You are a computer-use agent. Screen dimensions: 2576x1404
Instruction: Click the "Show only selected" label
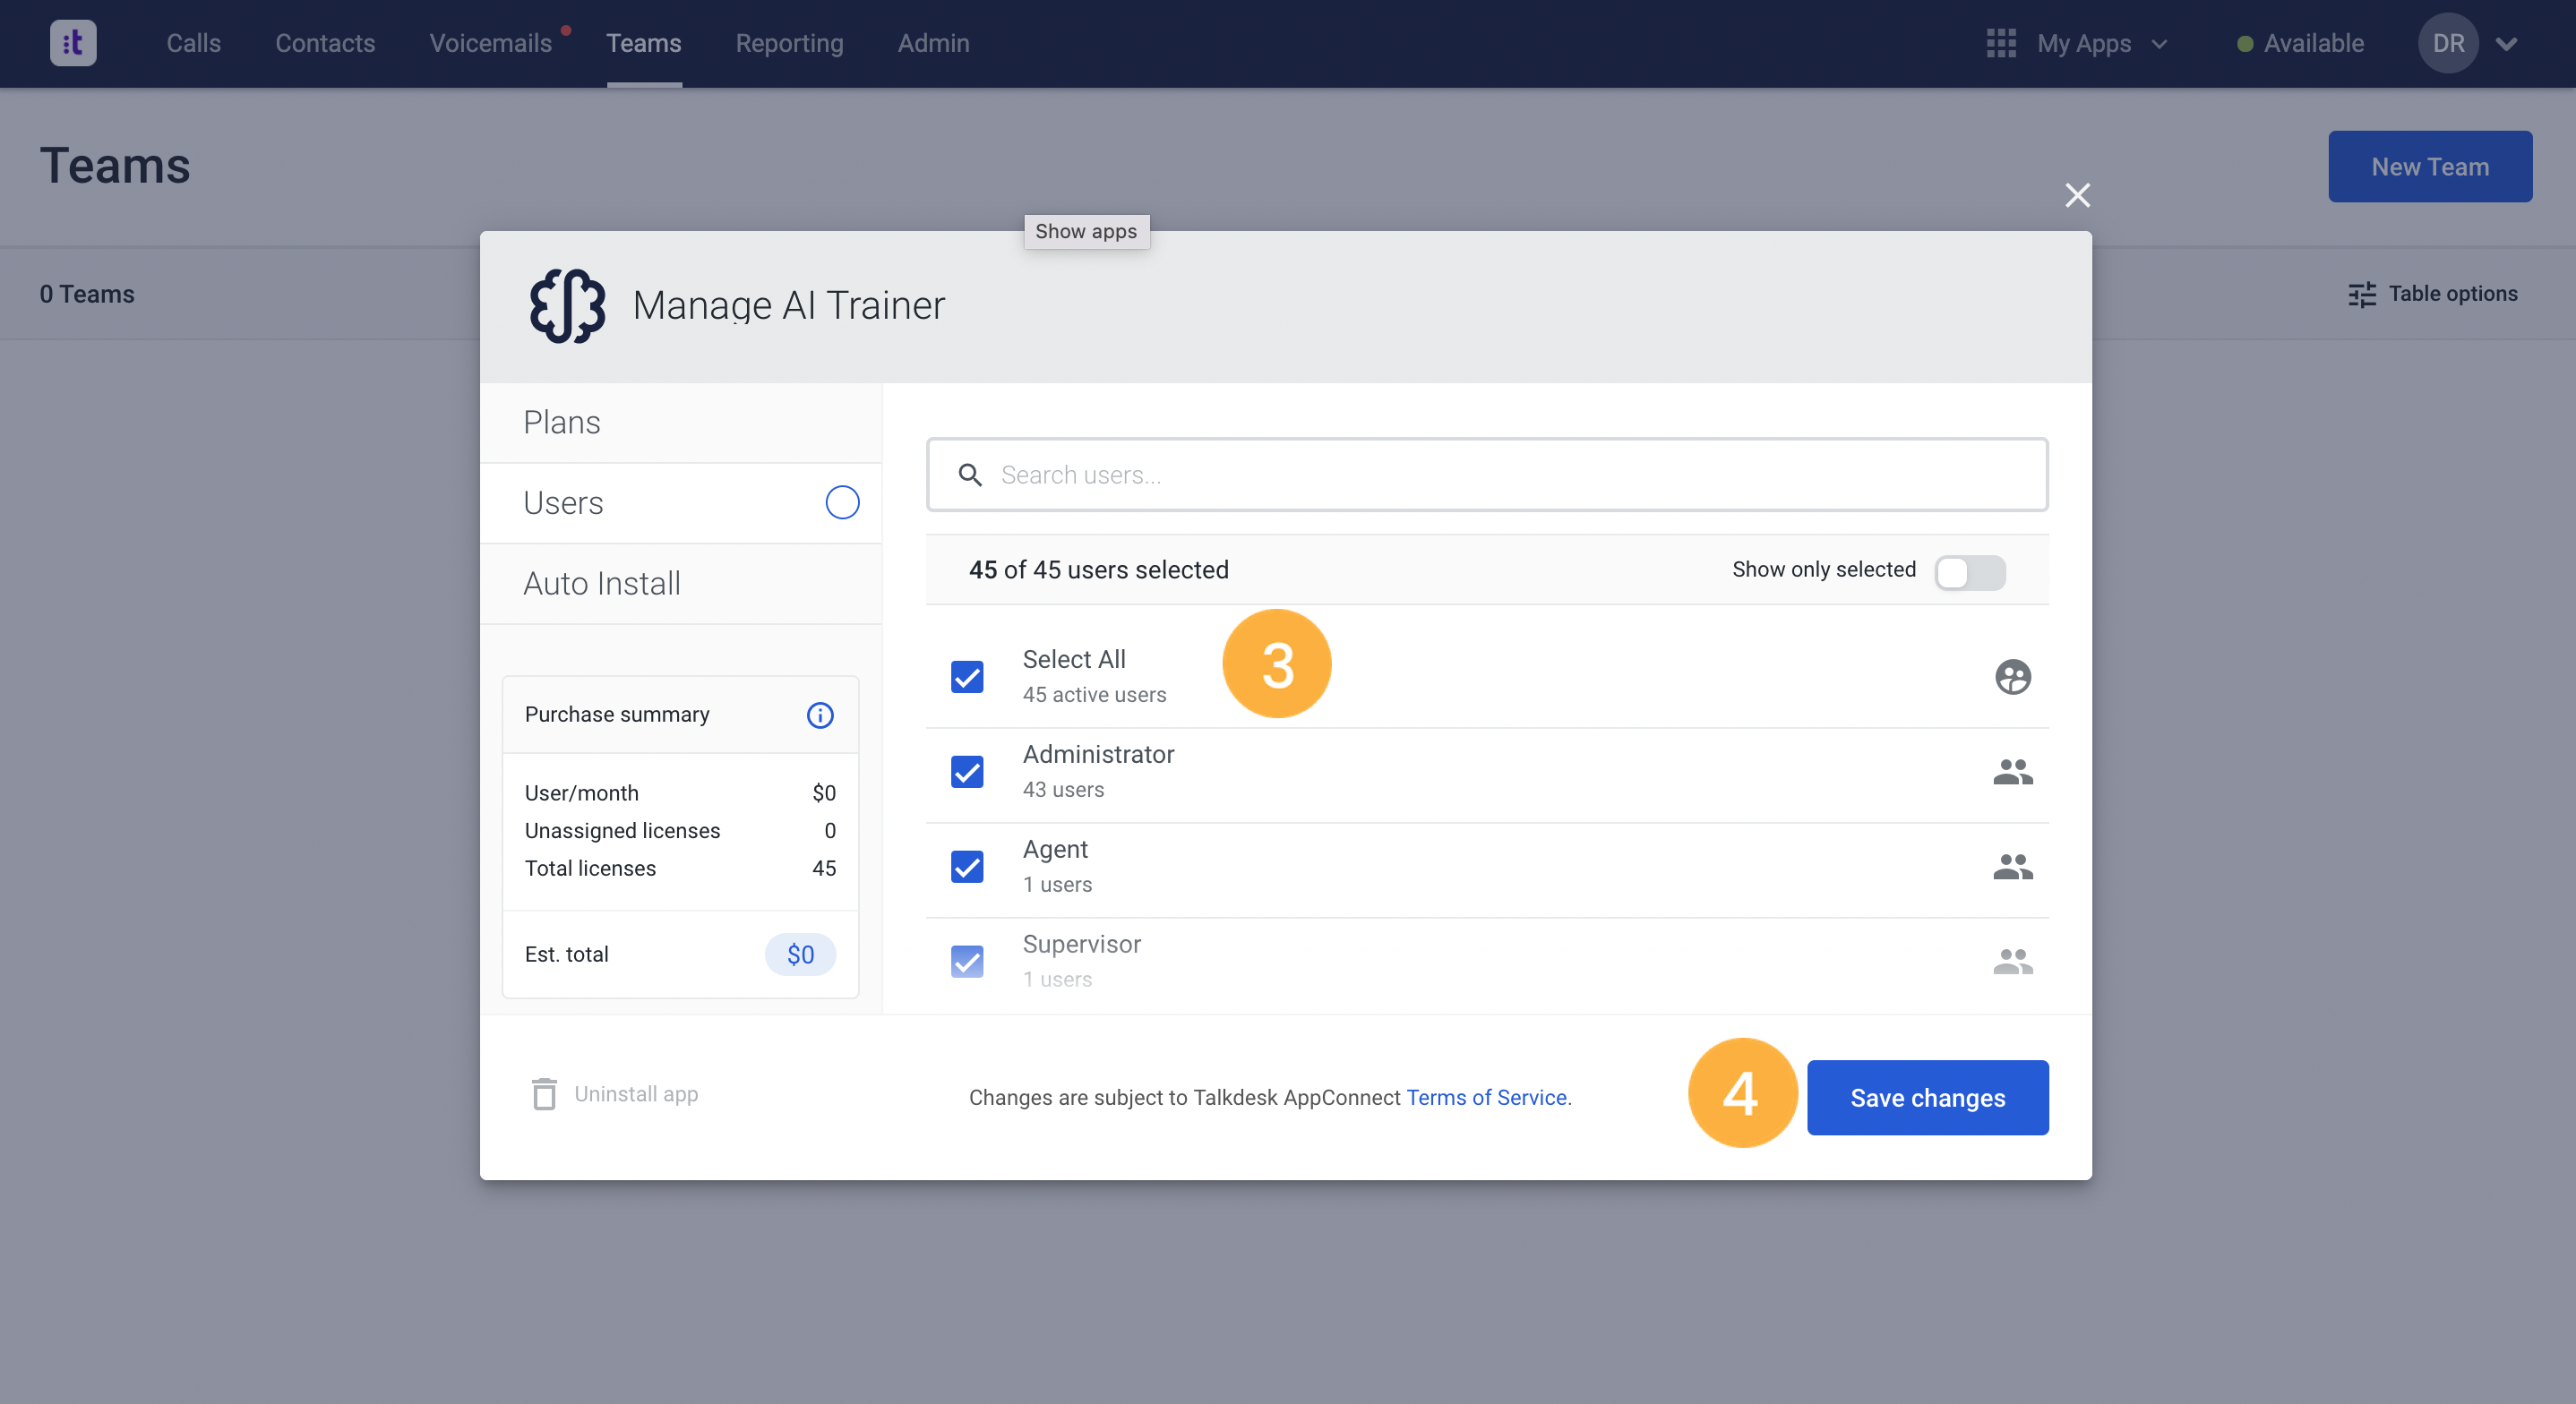click(1824, 570)
